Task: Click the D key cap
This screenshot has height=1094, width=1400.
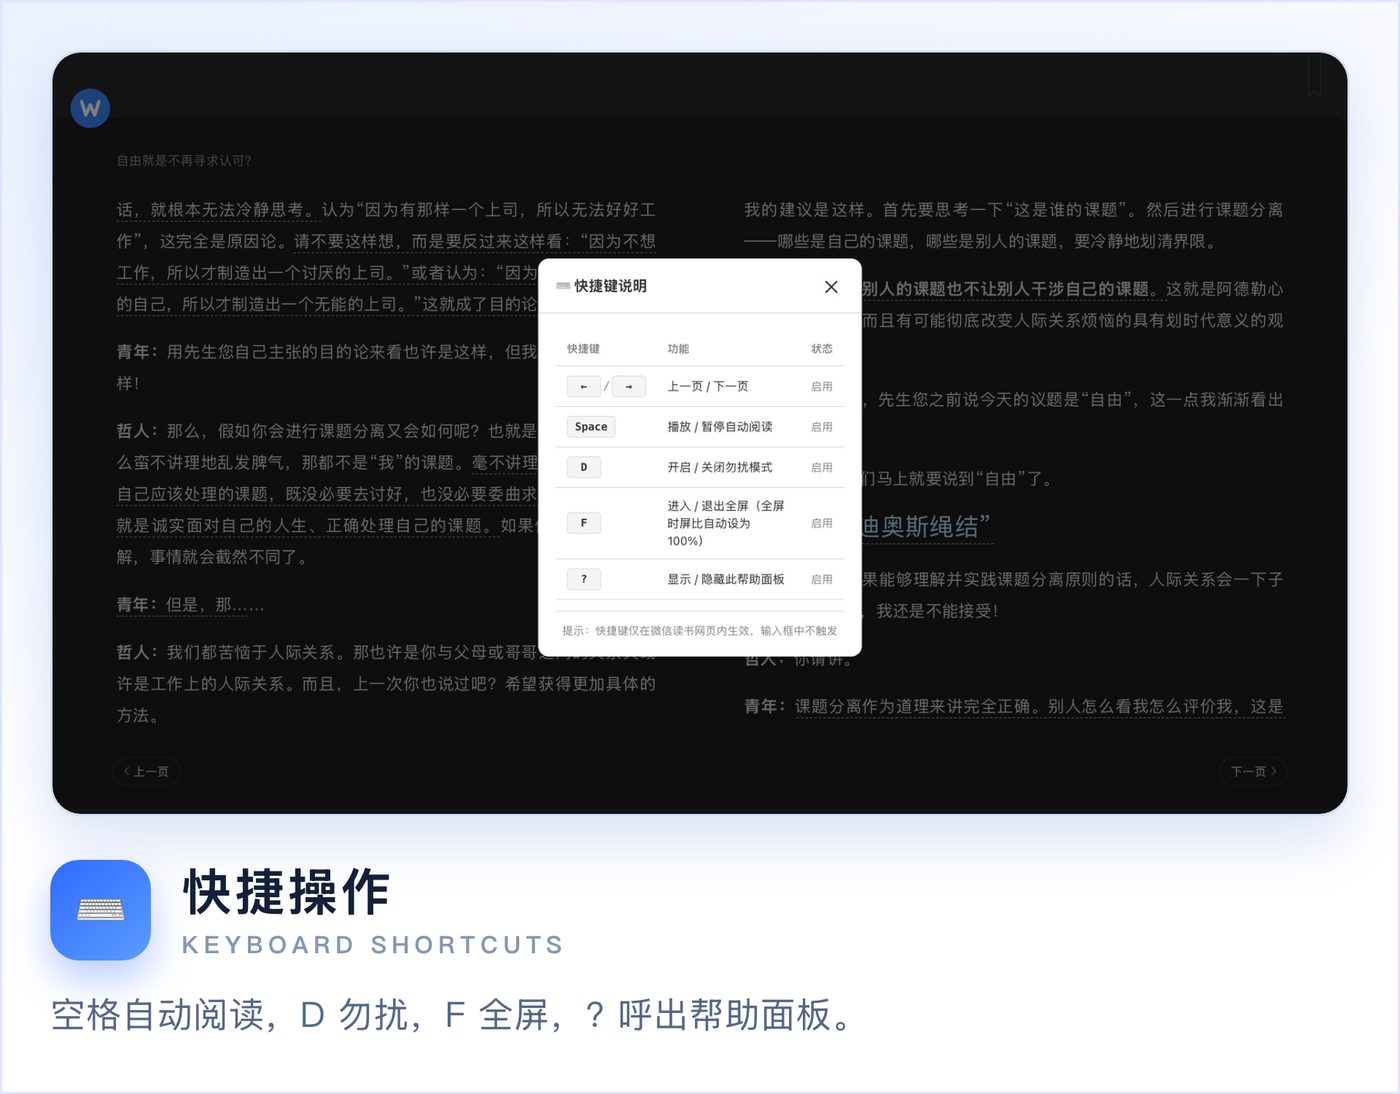Action: [x=584, y=467]
